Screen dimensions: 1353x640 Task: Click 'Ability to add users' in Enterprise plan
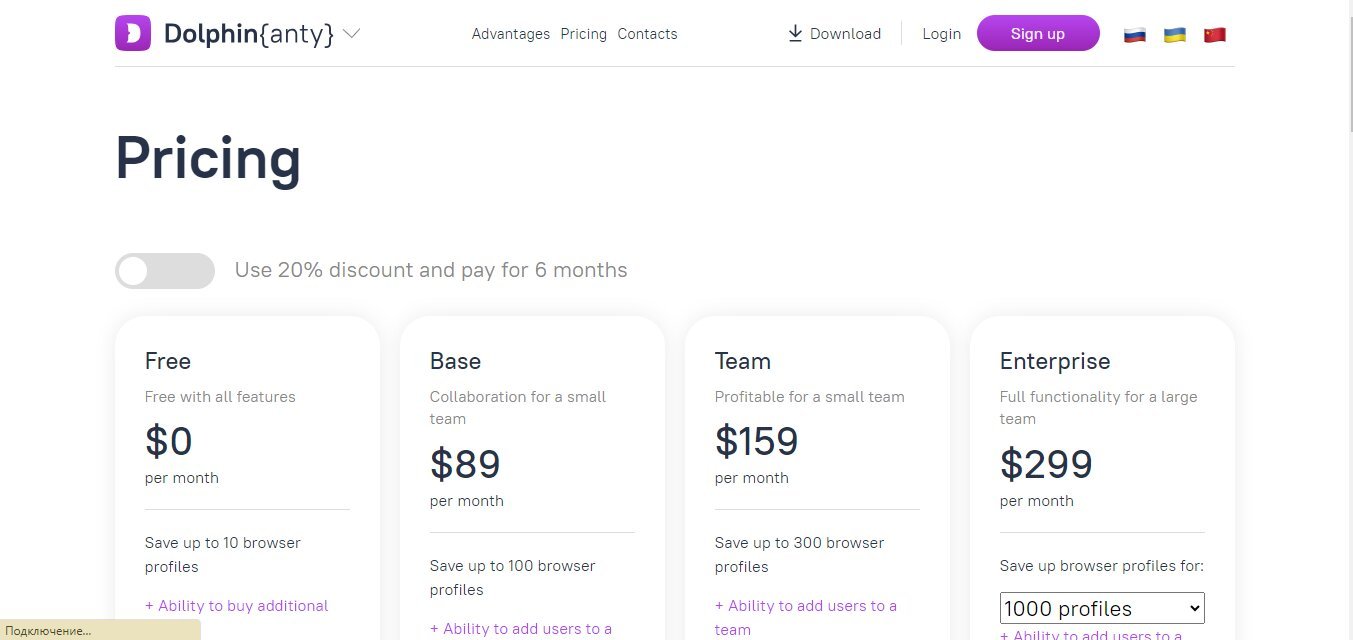click(1091, 634)
